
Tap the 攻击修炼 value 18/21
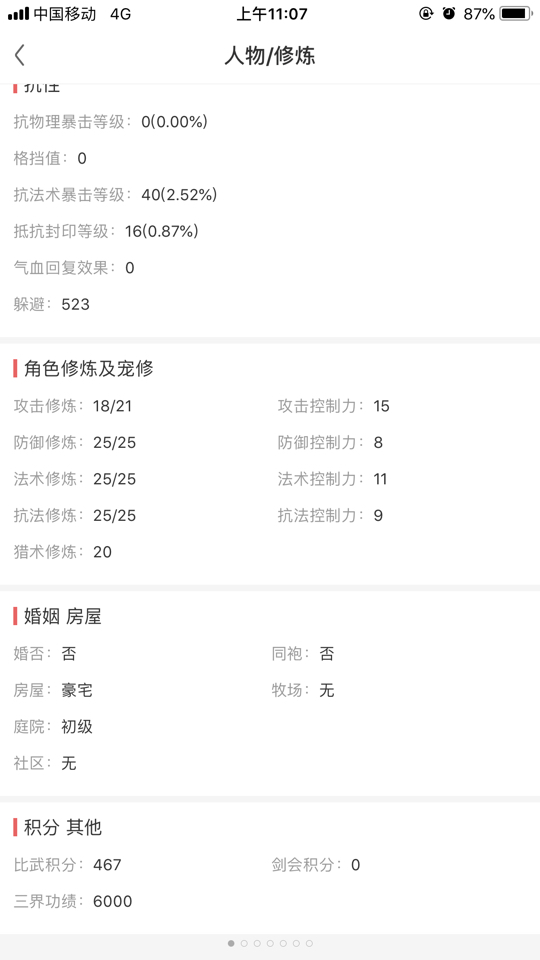pos(113,406)
